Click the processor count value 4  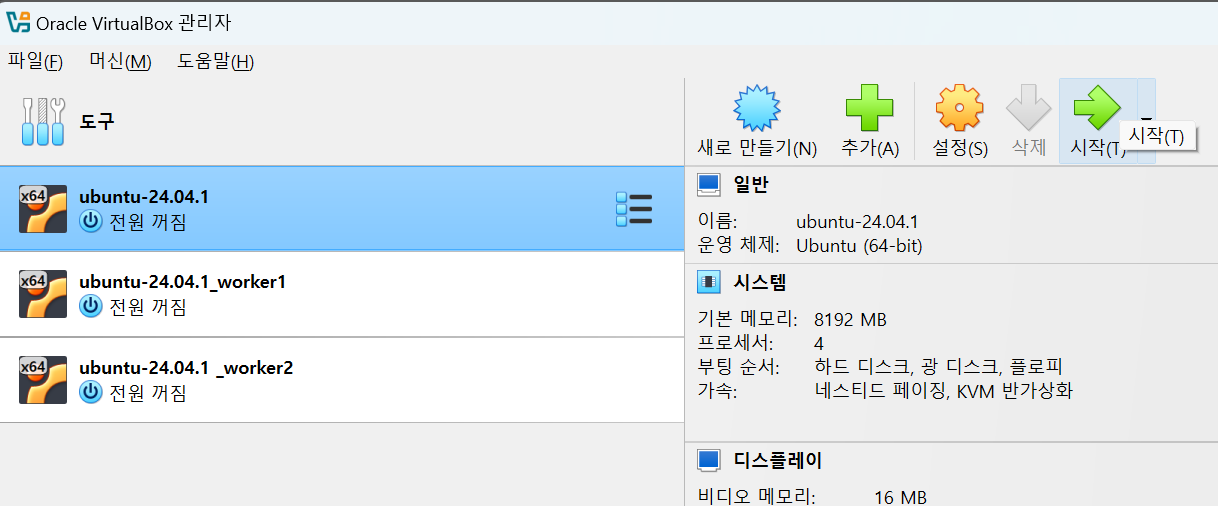[x=820, y=343]
